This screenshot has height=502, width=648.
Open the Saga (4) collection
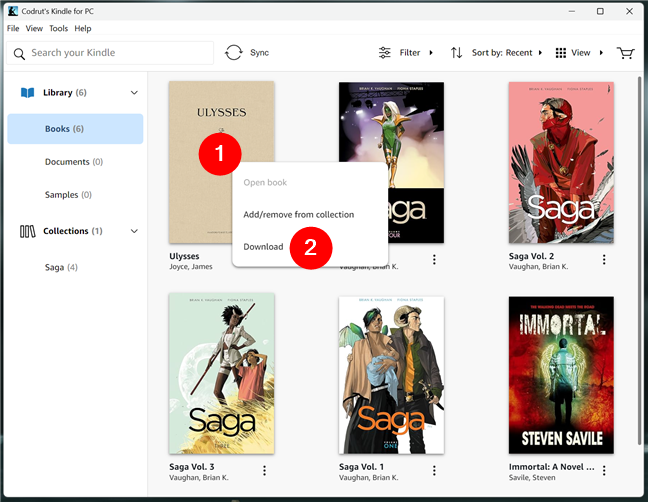click(61, 267)
